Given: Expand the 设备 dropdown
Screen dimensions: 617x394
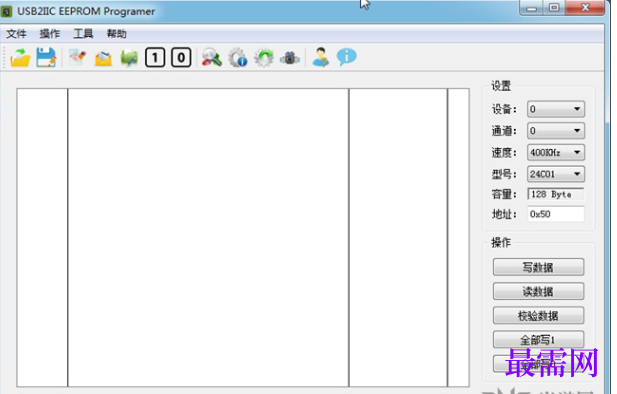Looking at the screenshot, I should click(x=556, y=109).
